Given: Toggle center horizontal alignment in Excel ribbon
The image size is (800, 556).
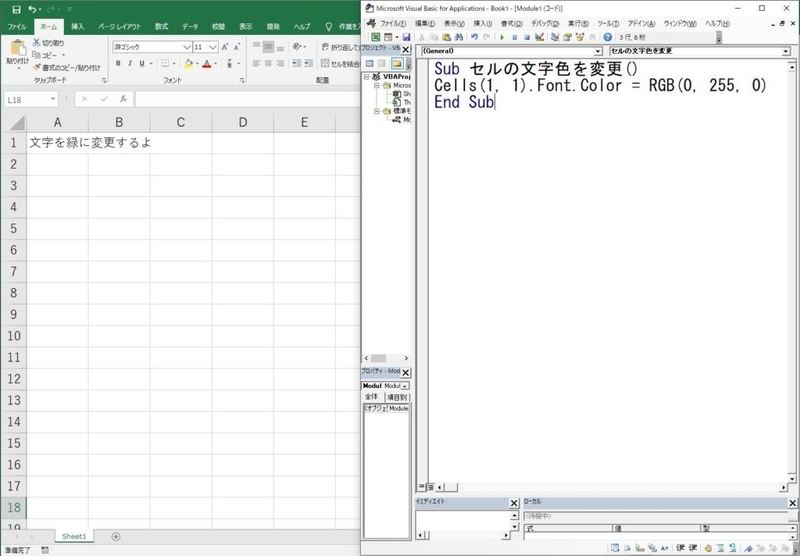Looking at the screenshot, I should 268,63.
